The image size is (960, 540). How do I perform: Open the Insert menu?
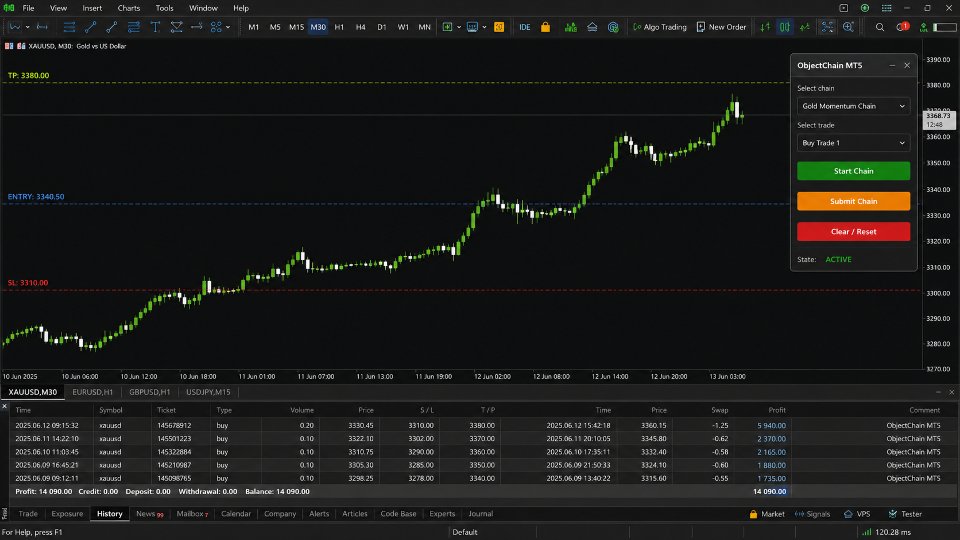[92, 8]
